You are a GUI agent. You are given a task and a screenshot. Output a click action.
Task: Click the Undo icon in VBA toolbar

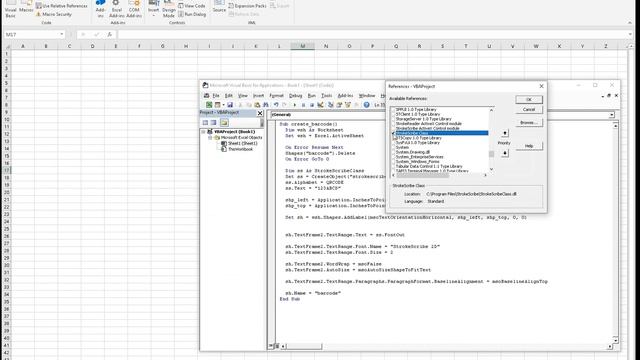[276, 105]
